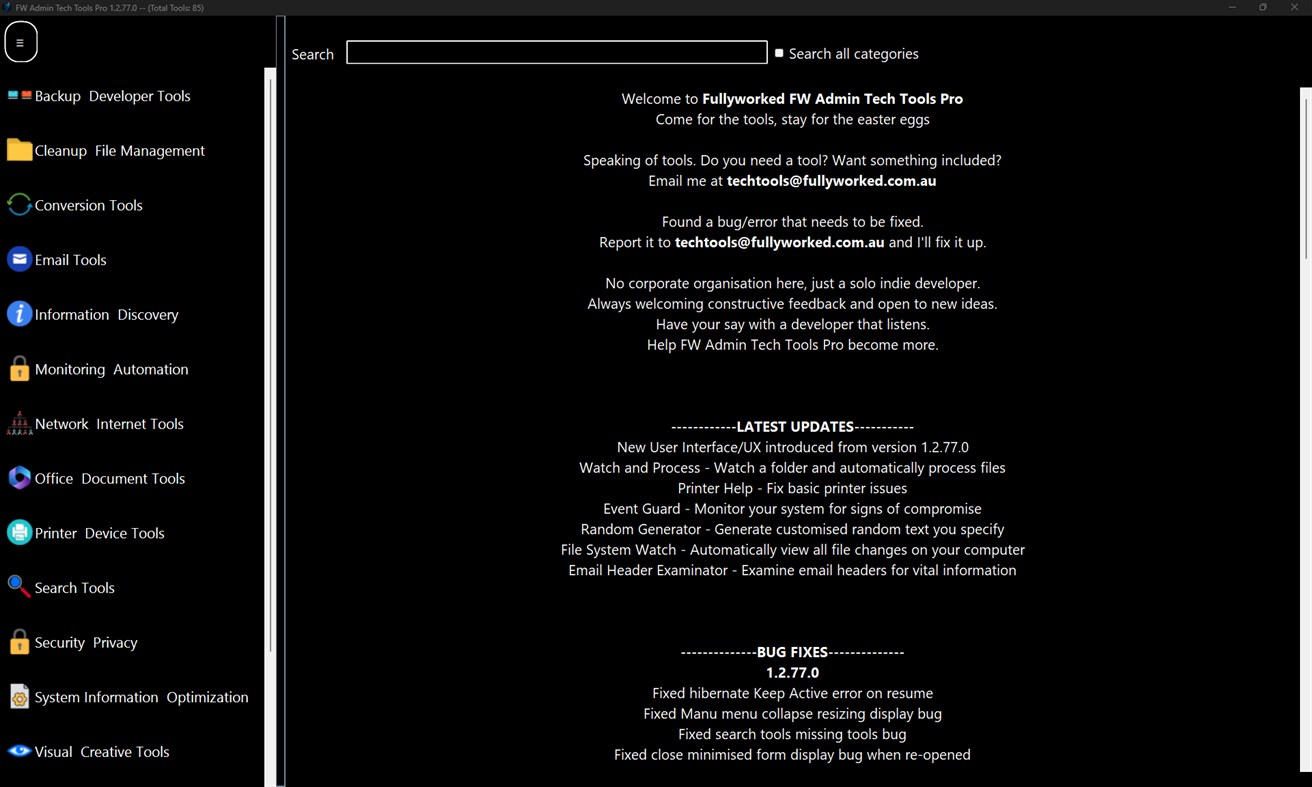1312x787 pixels.
Task: Click 'New User Interface/UX introduced' line
Action: click(x=792, y=447)
